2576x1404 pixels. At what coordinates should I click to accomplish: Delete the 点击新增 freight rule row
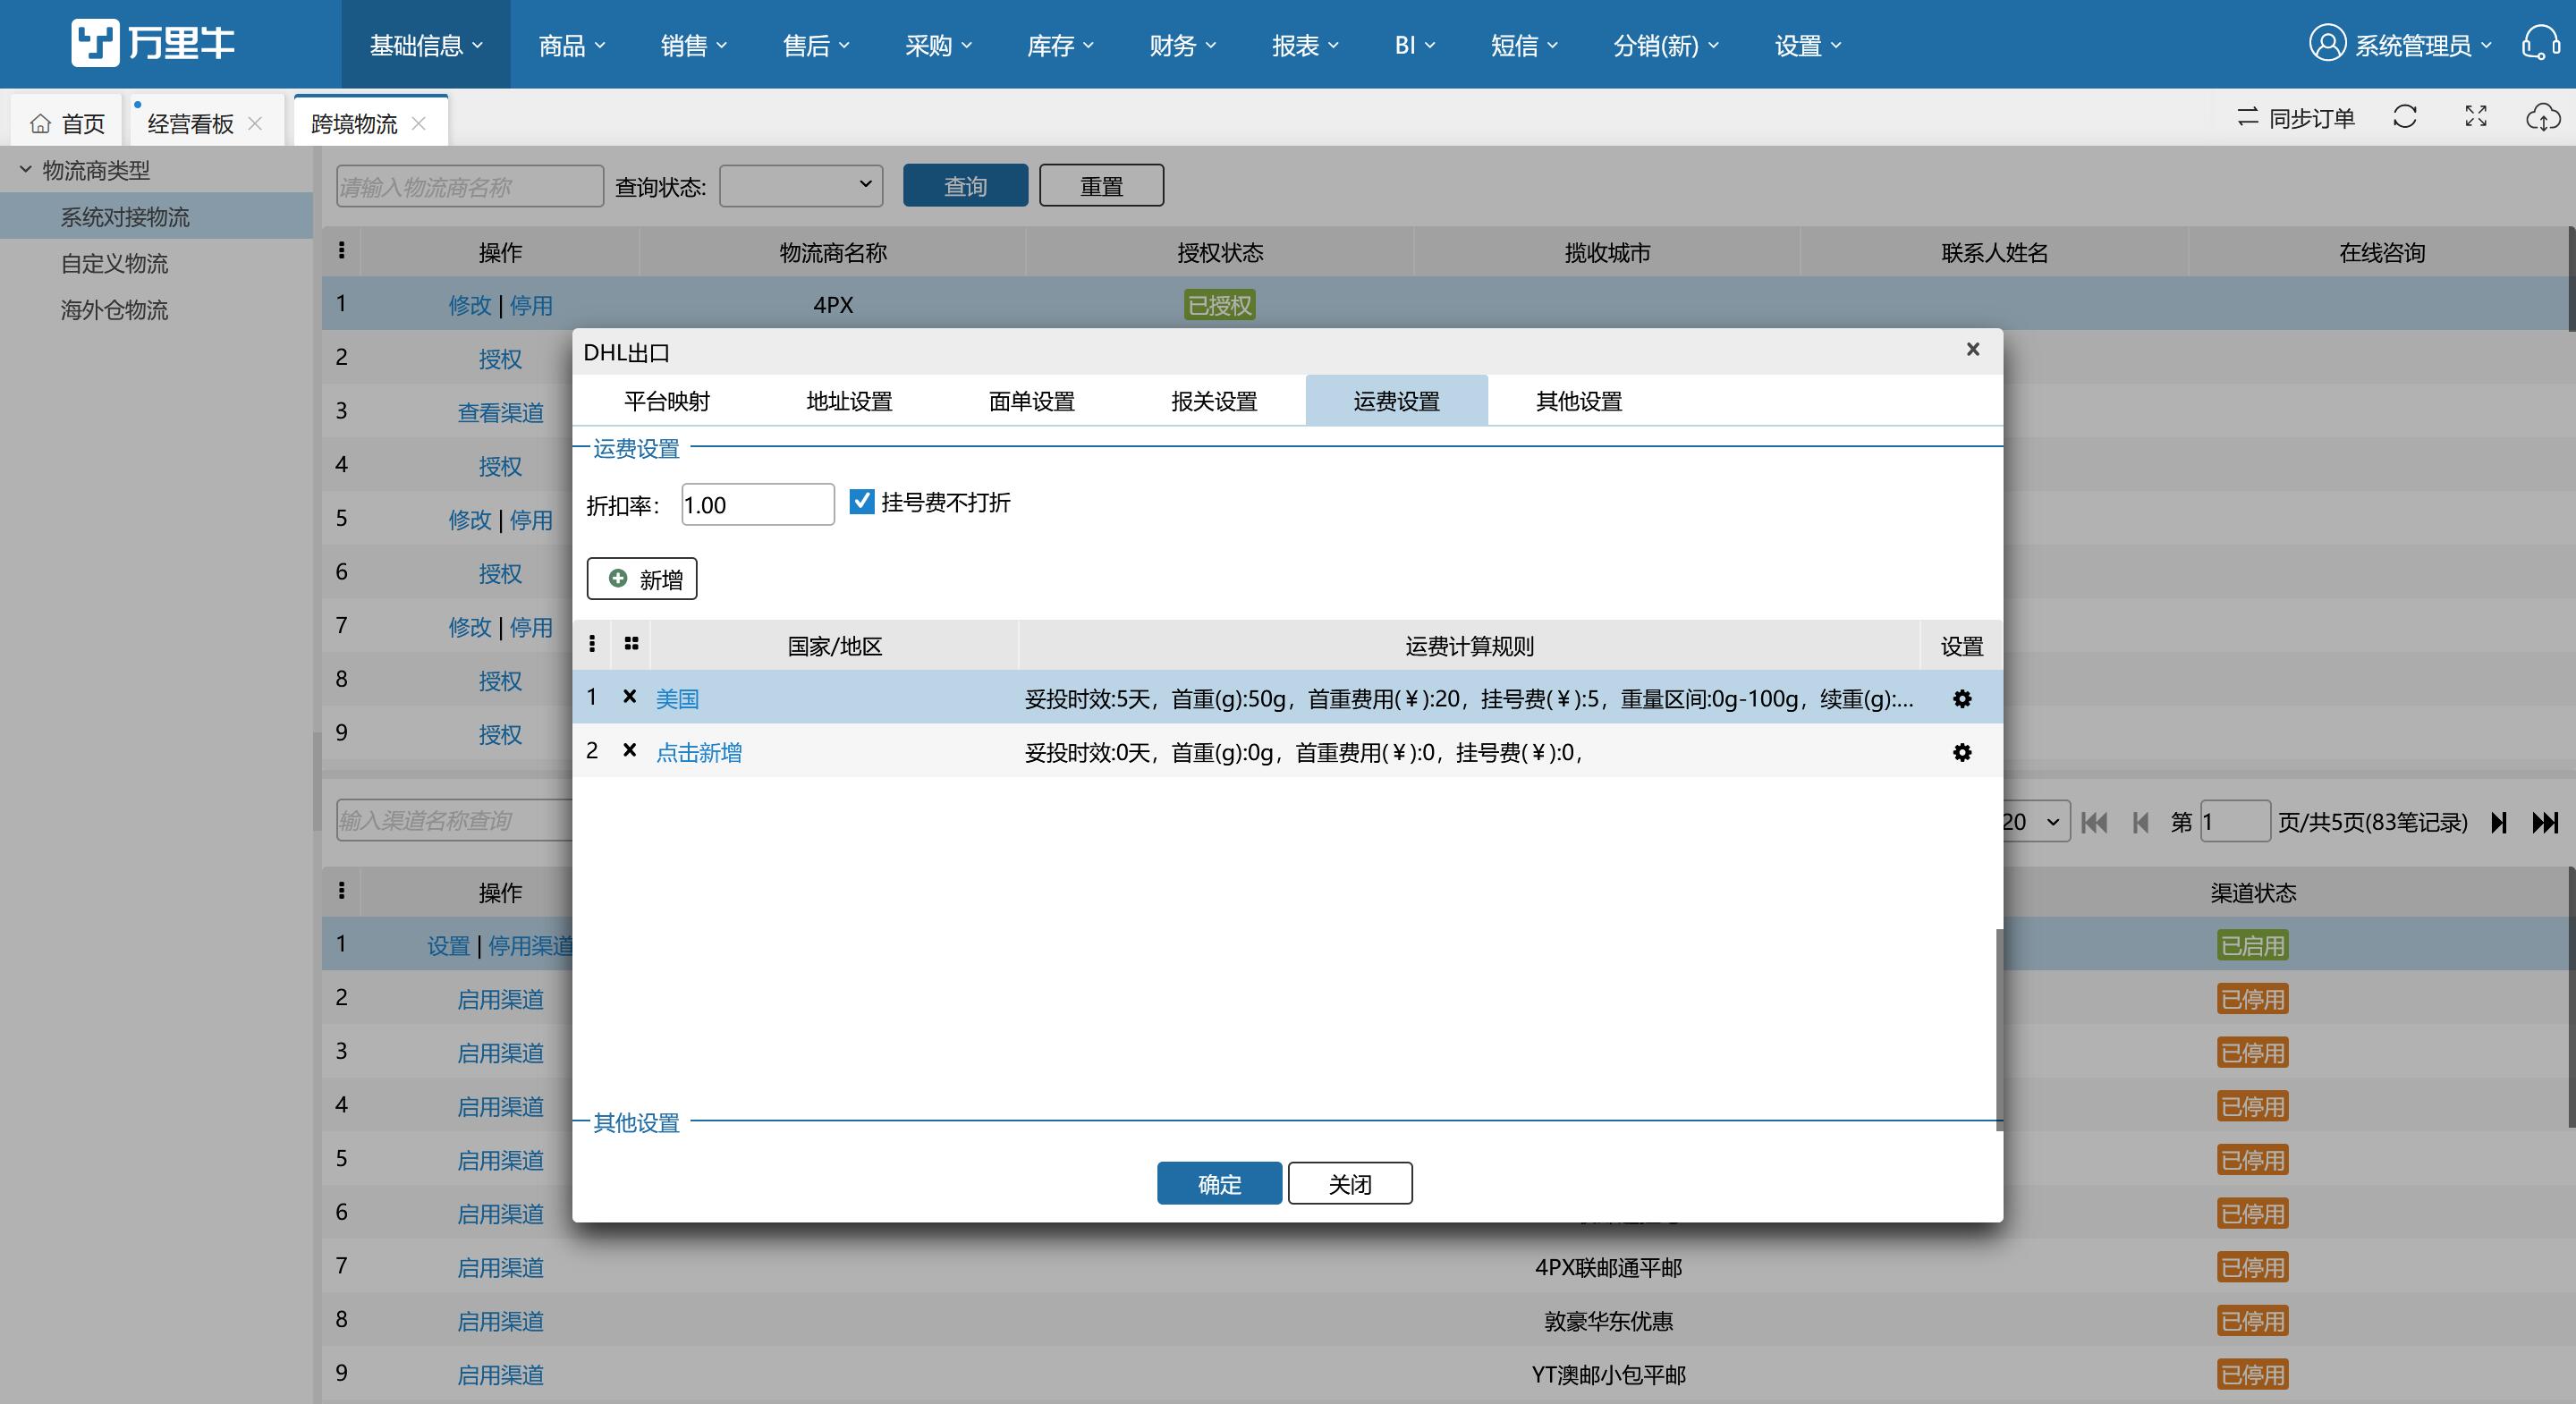pyautogui.click(x=629, y=750)
